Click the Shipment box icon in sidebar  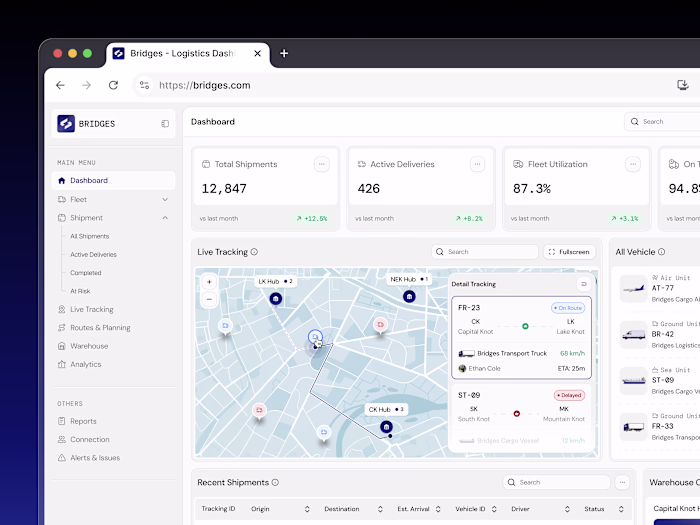62,218
